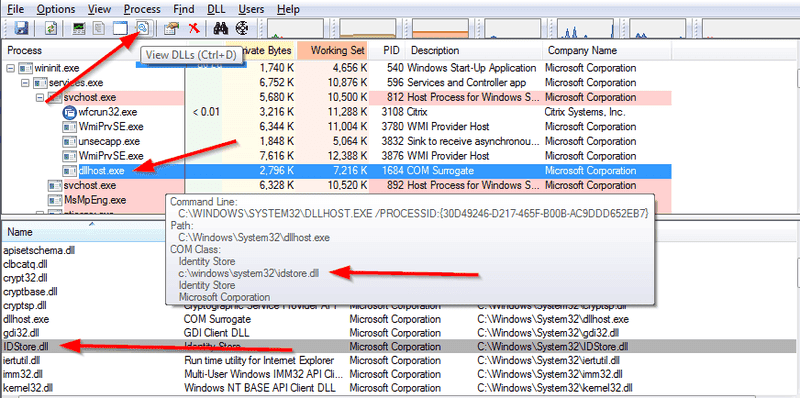Click the 'Citrix Systems, Inc.' company cell

585,112
